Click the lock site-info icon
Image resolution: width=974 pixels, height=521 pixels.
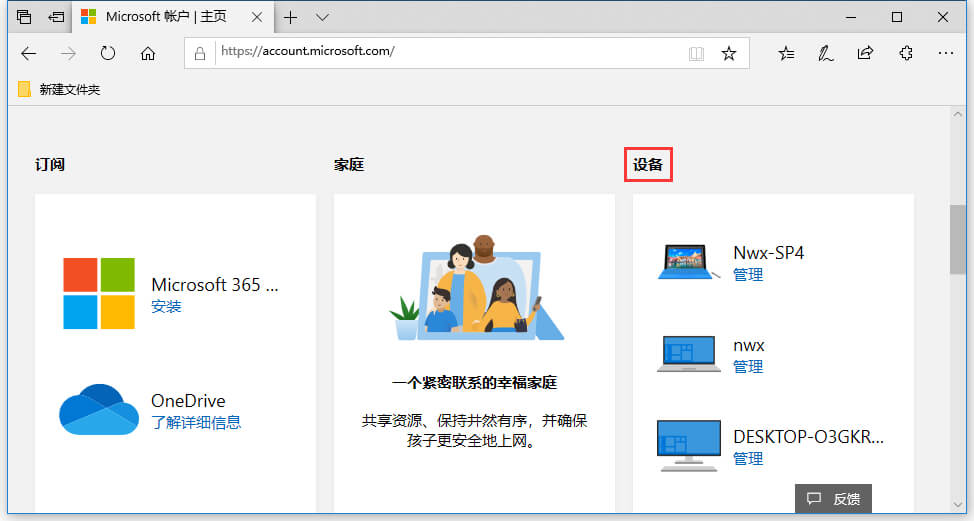point(199,53)
